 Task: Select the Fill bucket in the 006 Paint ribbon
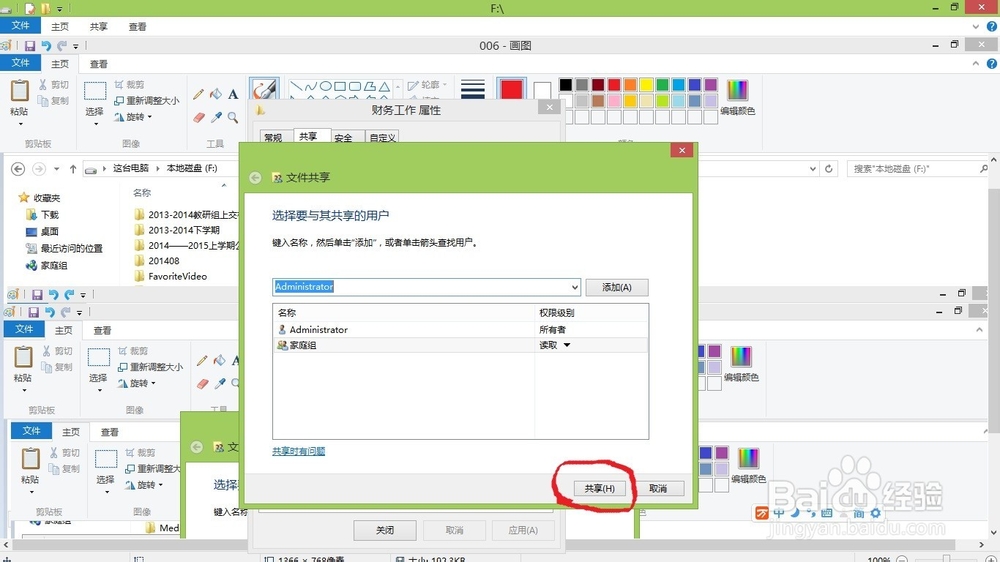[216, 94]
